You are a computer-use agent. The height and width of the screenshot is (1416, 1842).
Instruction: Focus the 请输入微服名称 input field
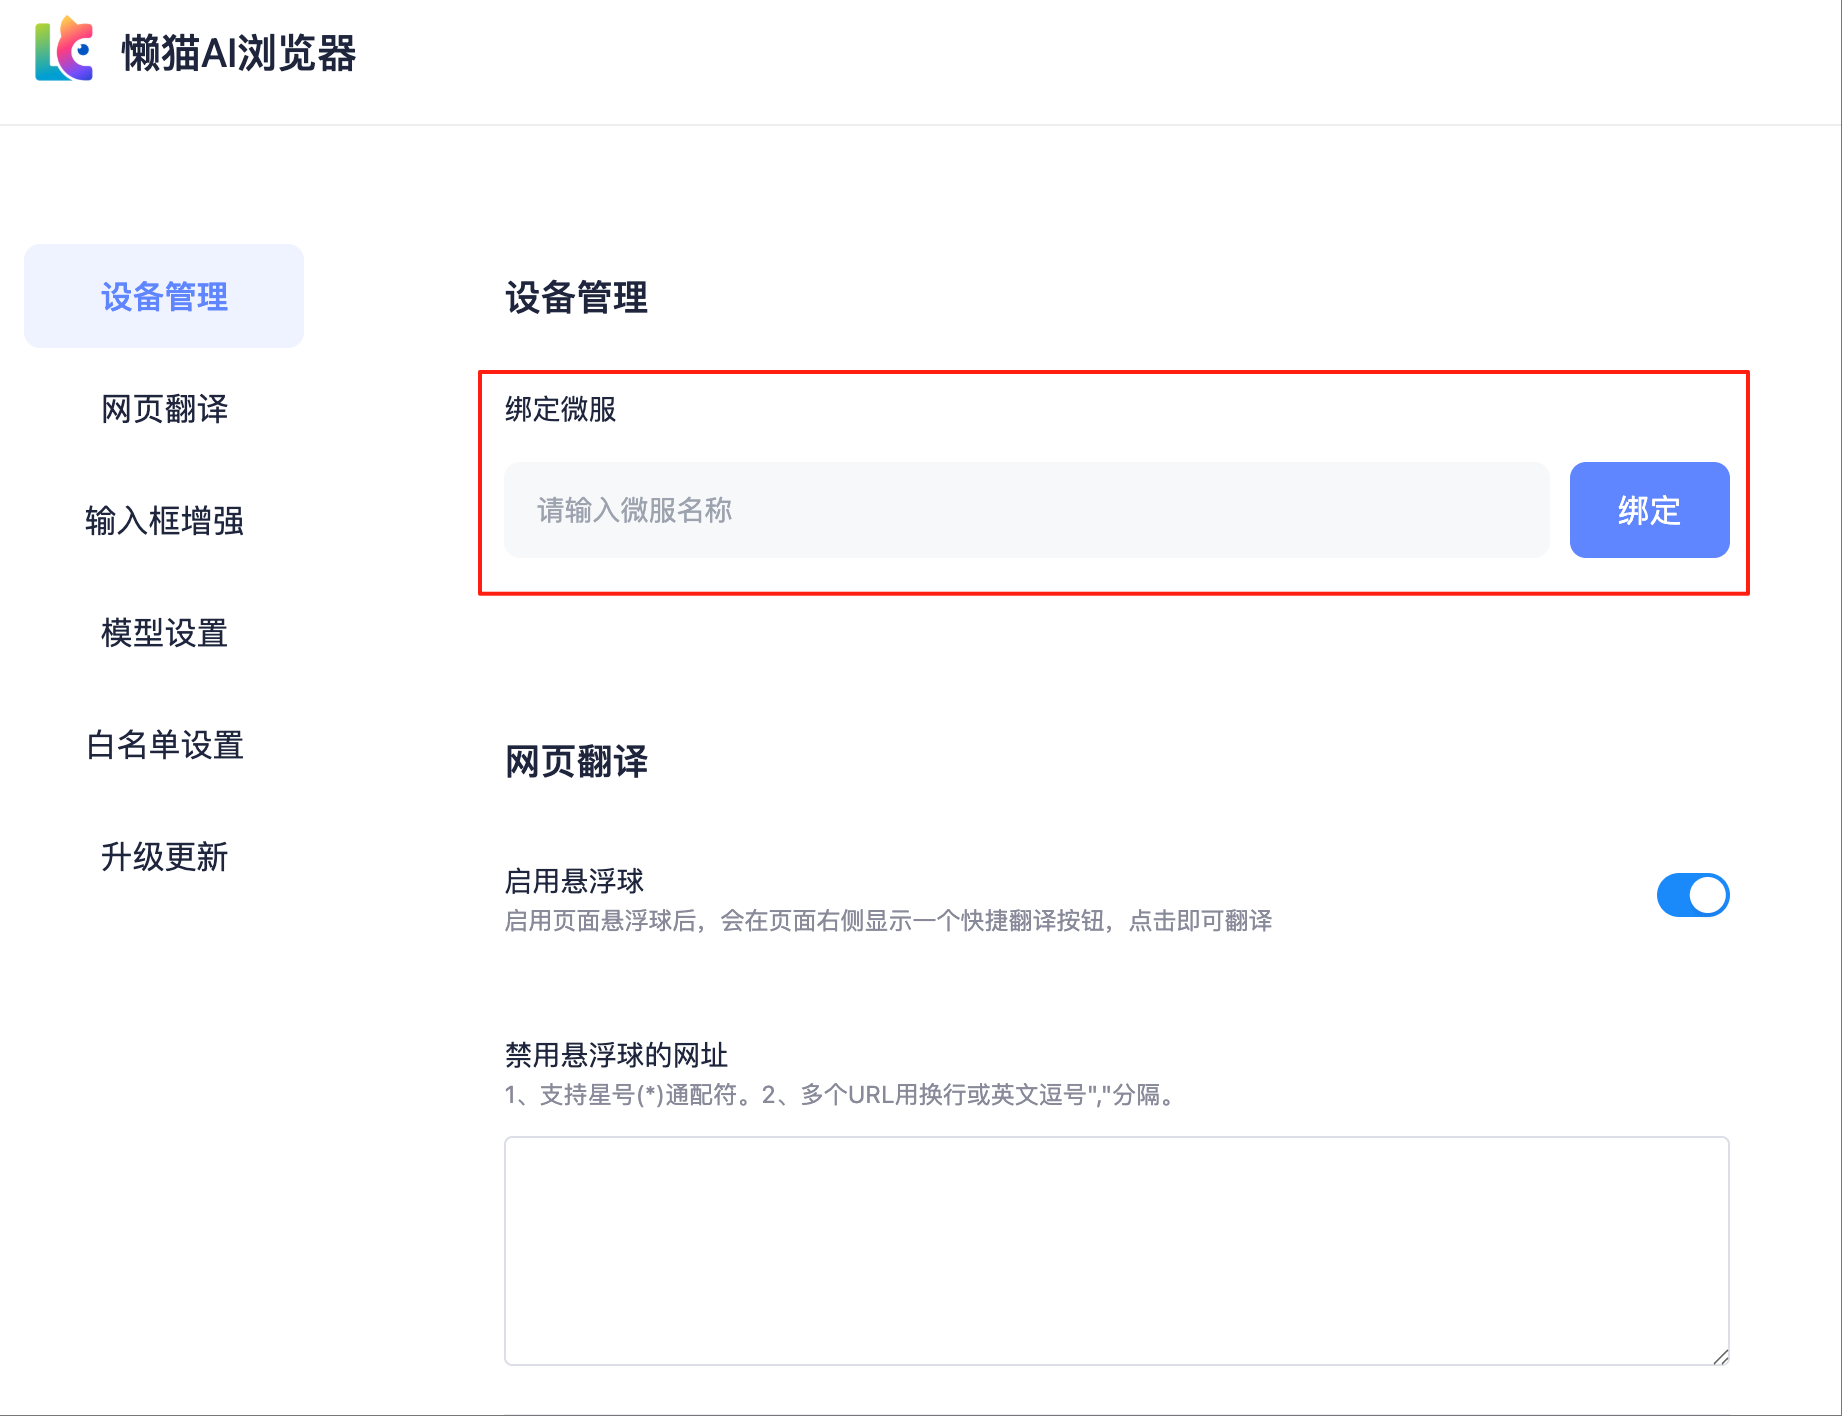(1027, 510)
